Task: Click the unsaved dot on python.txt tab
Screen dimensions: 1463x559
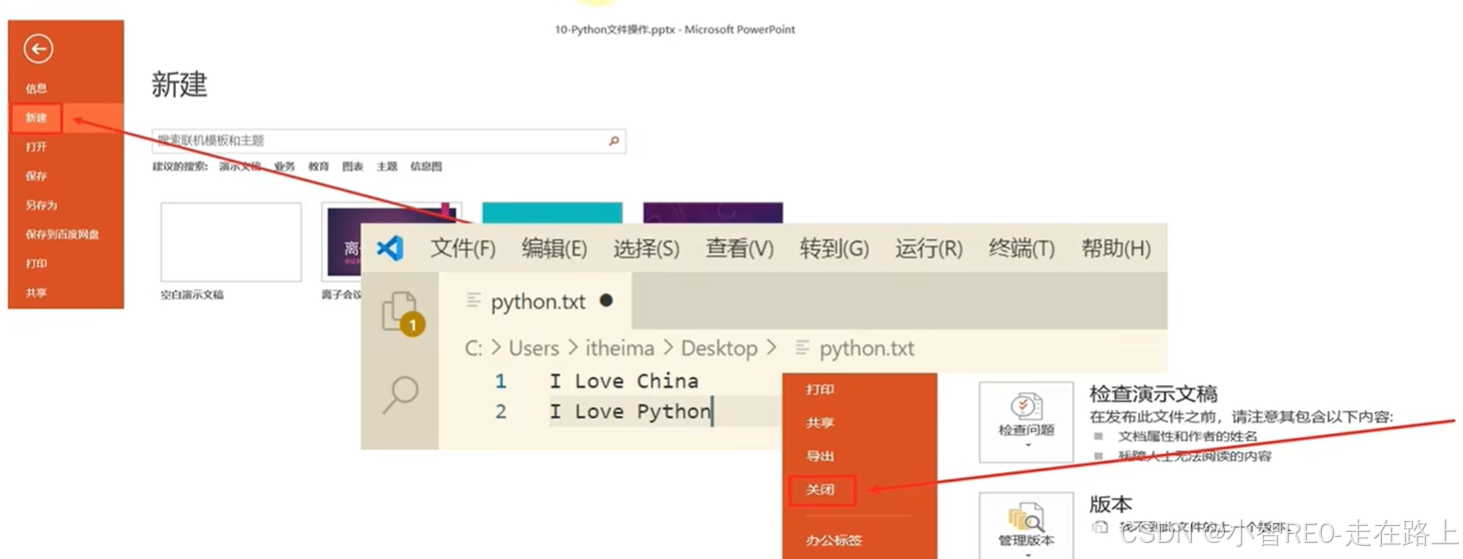Action: [x=606, y=300]
